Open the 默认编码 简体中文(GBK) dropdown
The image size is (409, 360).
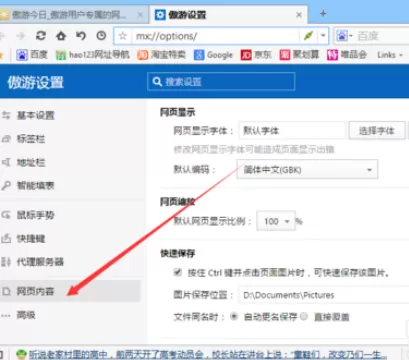click(307, 170)
